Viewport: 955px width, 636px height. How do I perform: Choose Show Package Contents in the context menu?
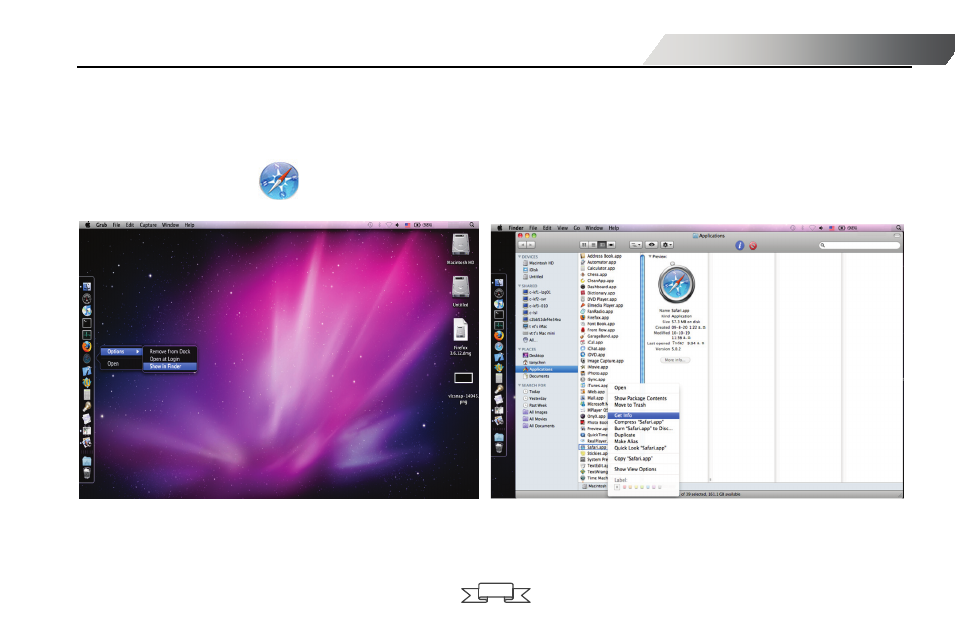640,398
